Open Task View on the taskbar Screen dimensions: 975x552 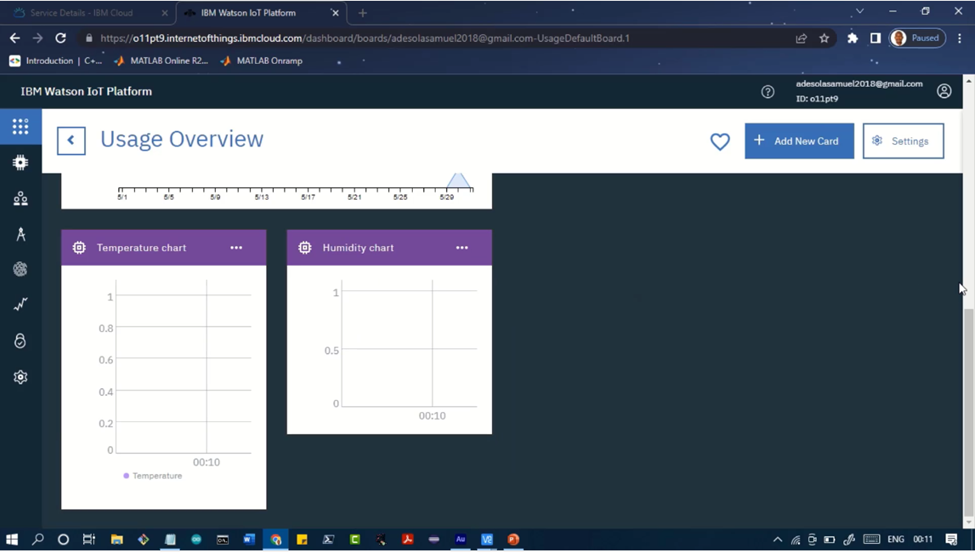[89, 539]
